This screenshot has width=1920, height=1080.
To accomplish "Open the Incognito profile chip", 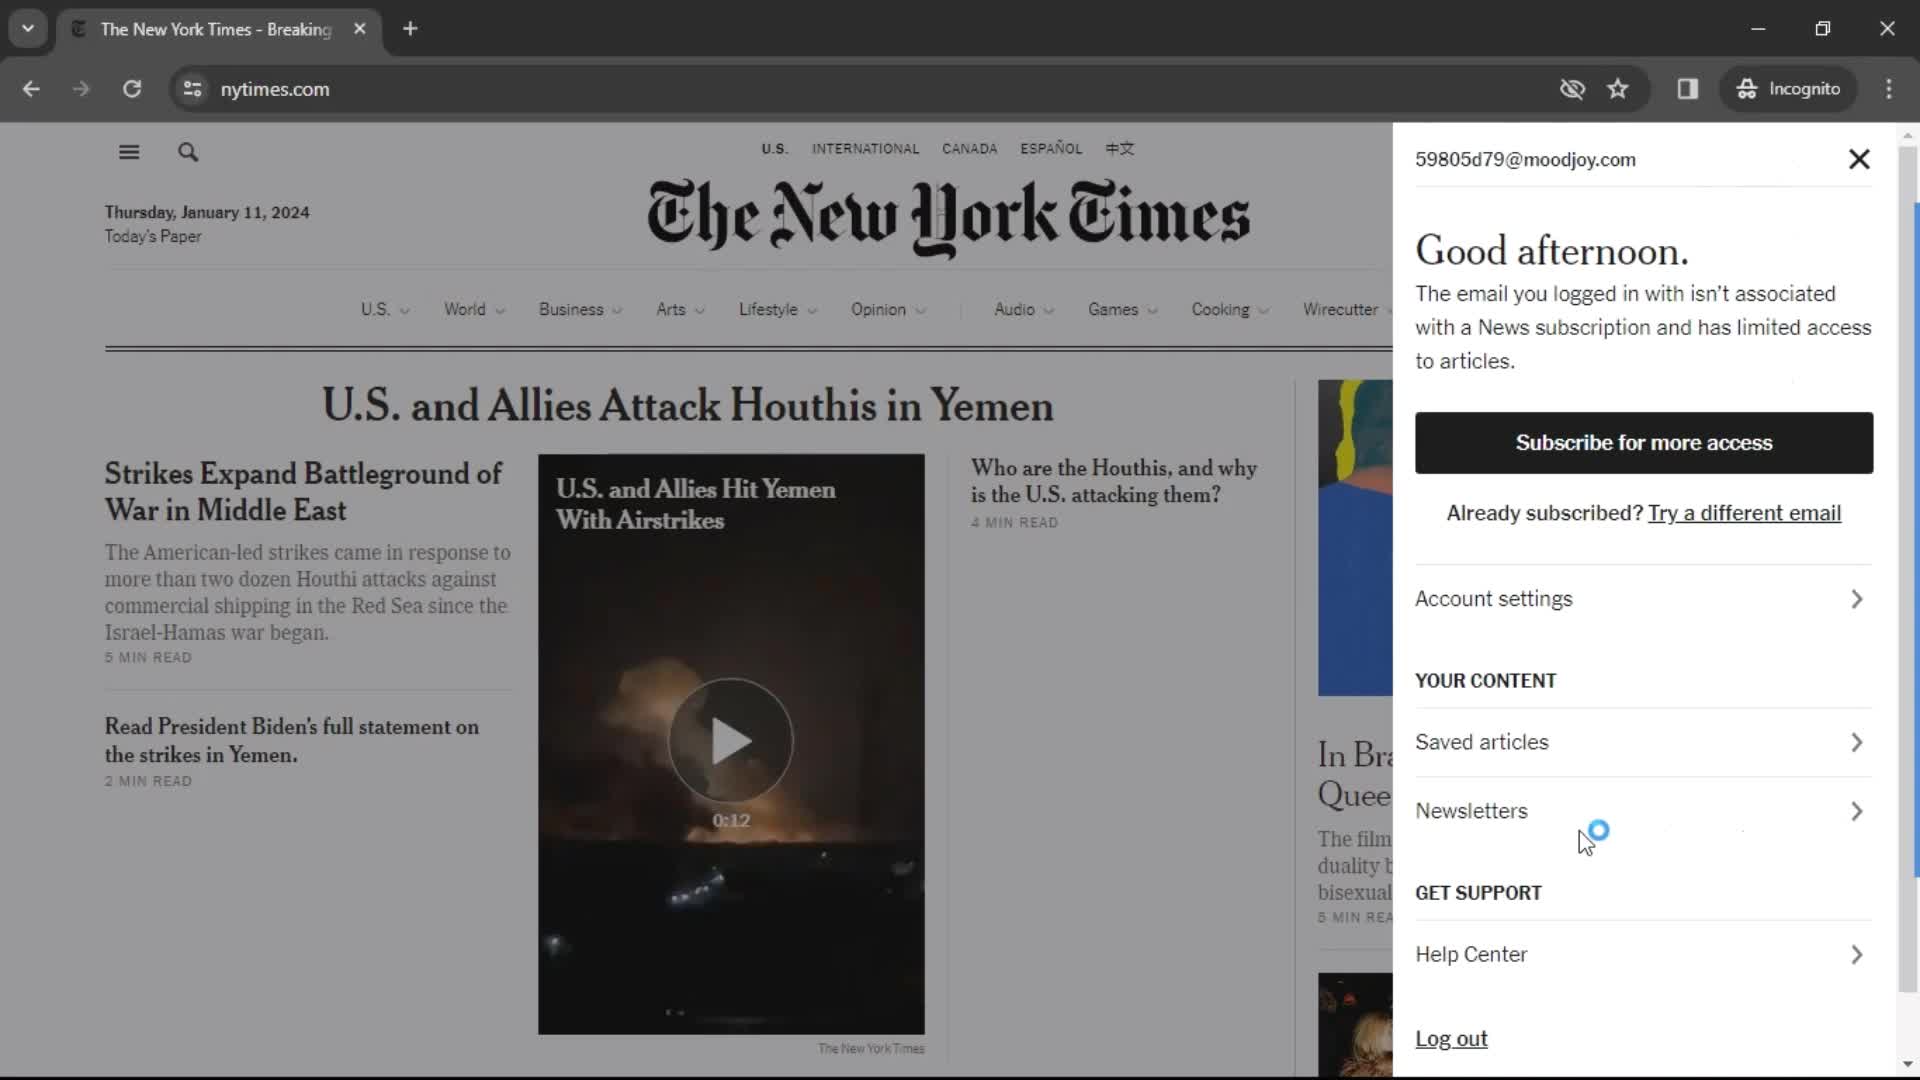I will (1789, 89).
